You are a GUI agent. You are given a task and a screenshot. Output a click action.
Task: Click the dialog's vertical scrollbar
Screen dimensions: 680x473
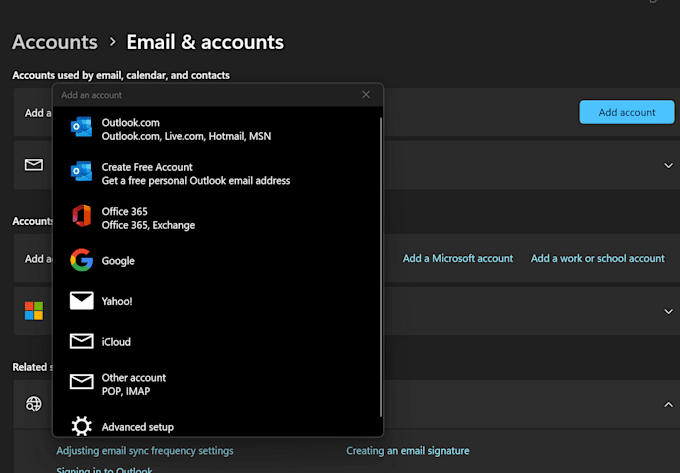381,267
